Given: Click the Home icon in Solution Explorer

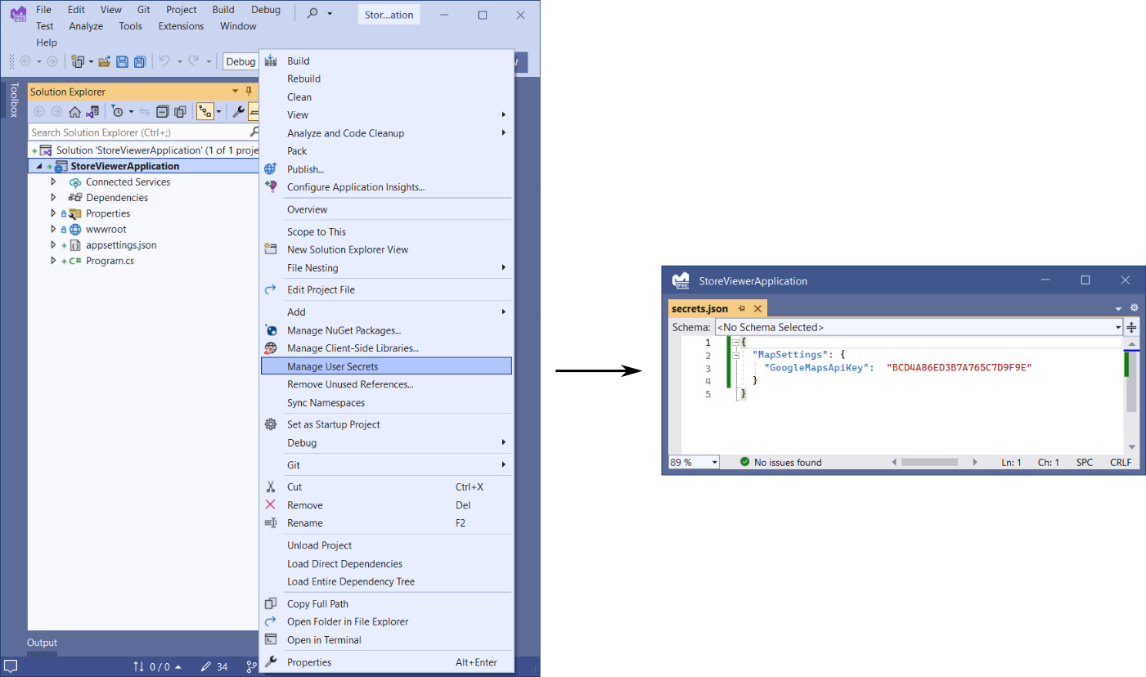Looking at the screenshot, I should (x=75, y=112).
